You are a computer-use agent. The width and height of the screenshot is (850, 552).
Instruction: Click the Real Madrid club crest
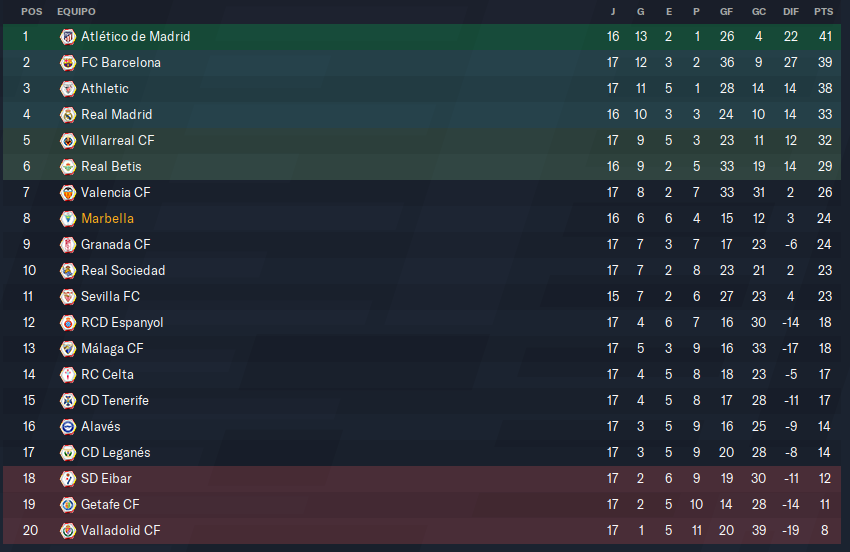[x=68, y=115]
